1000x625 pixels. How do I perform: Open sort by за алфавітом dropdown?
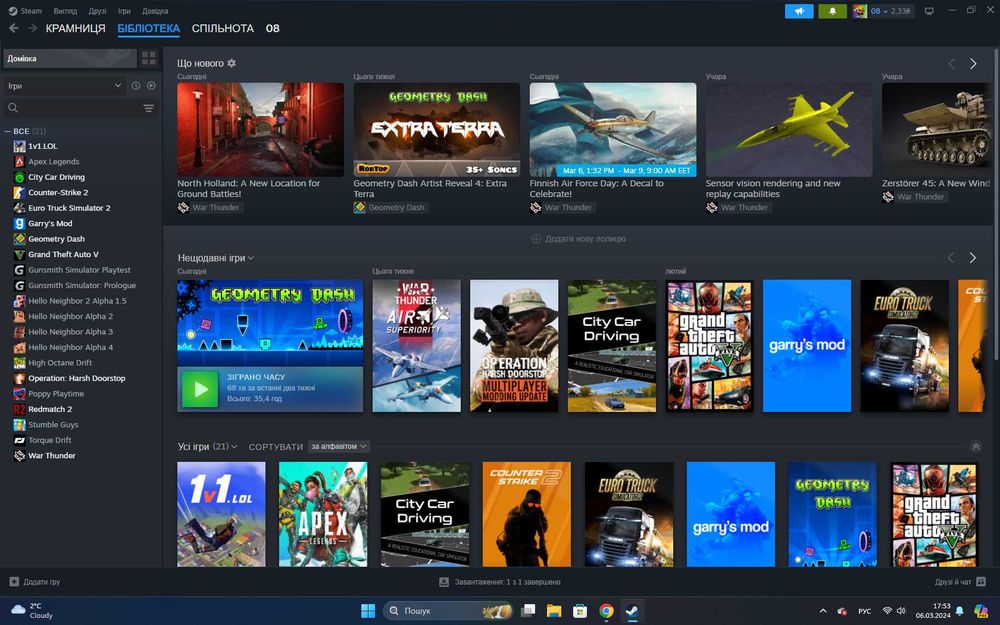tap(338, 446)
